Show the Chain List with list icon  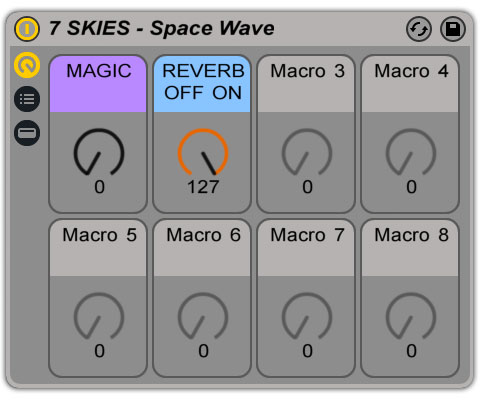[27, 99]
